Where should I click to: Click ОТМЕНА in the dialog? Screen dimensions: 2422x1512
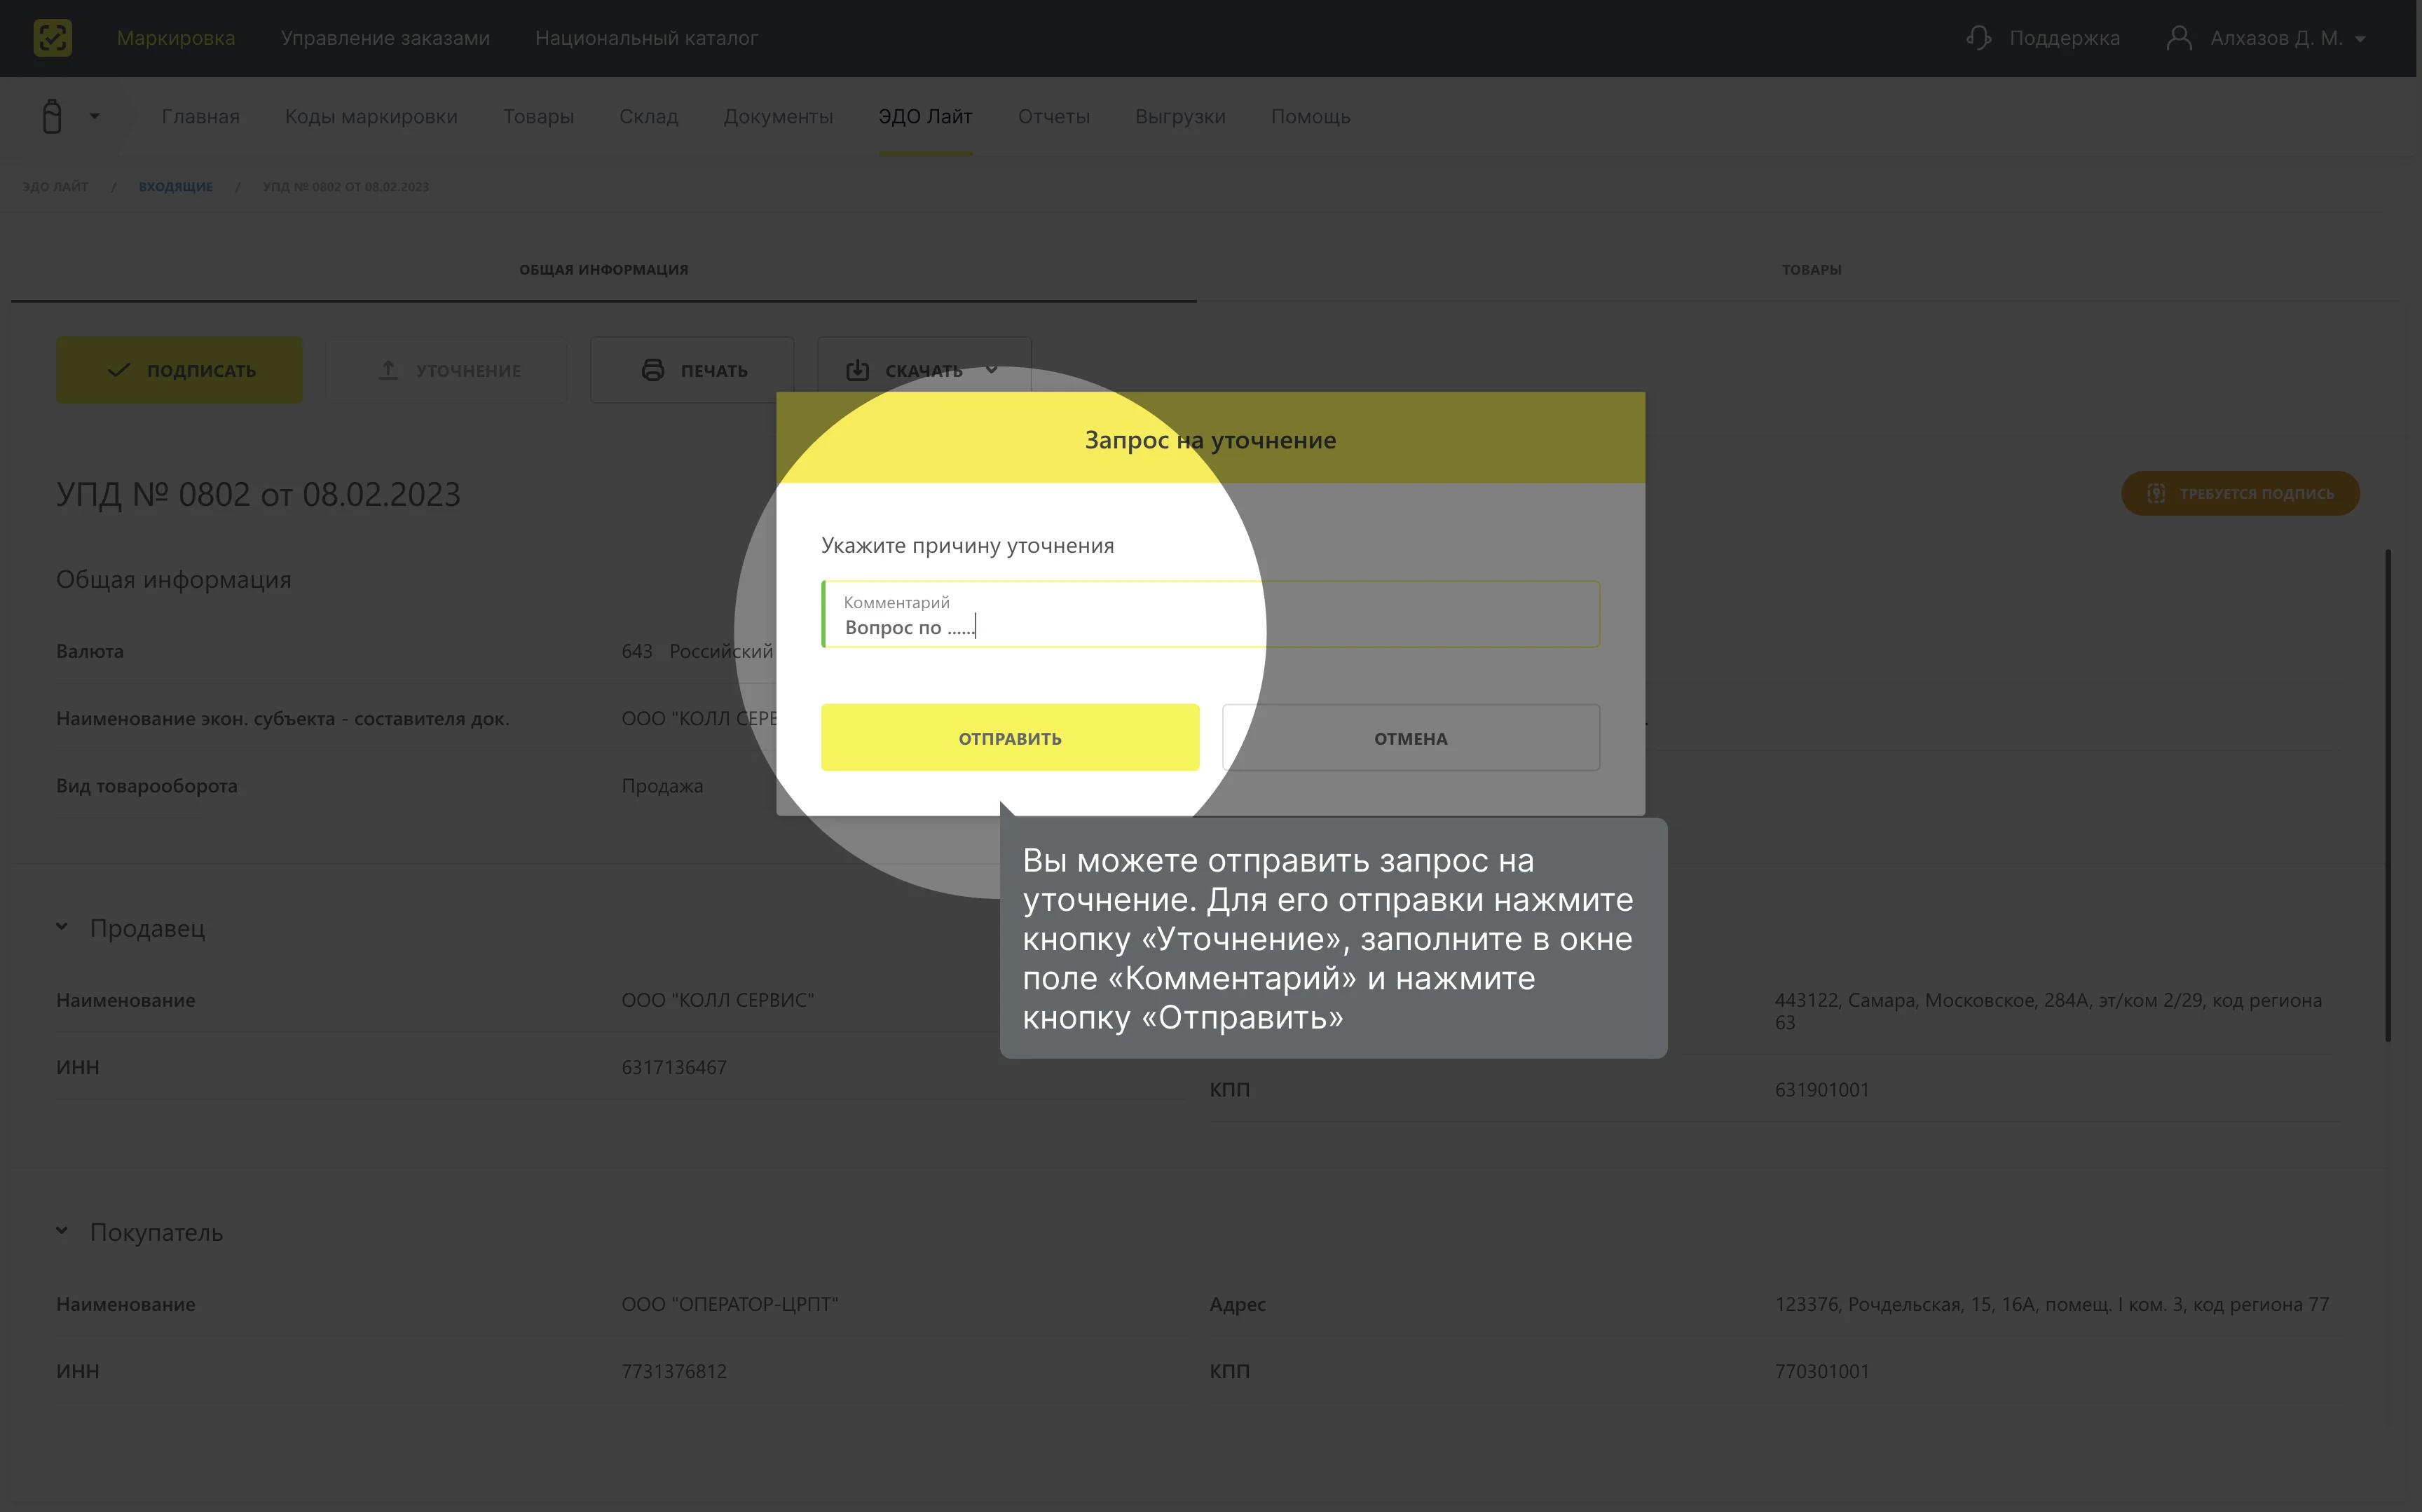coord(1411,738)
